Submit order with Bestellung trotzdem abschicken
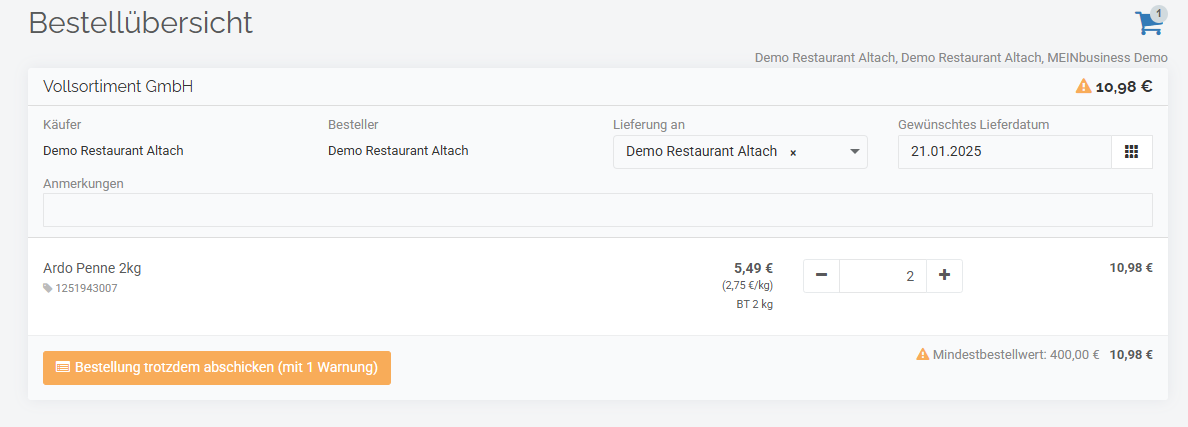 [217, 368]
